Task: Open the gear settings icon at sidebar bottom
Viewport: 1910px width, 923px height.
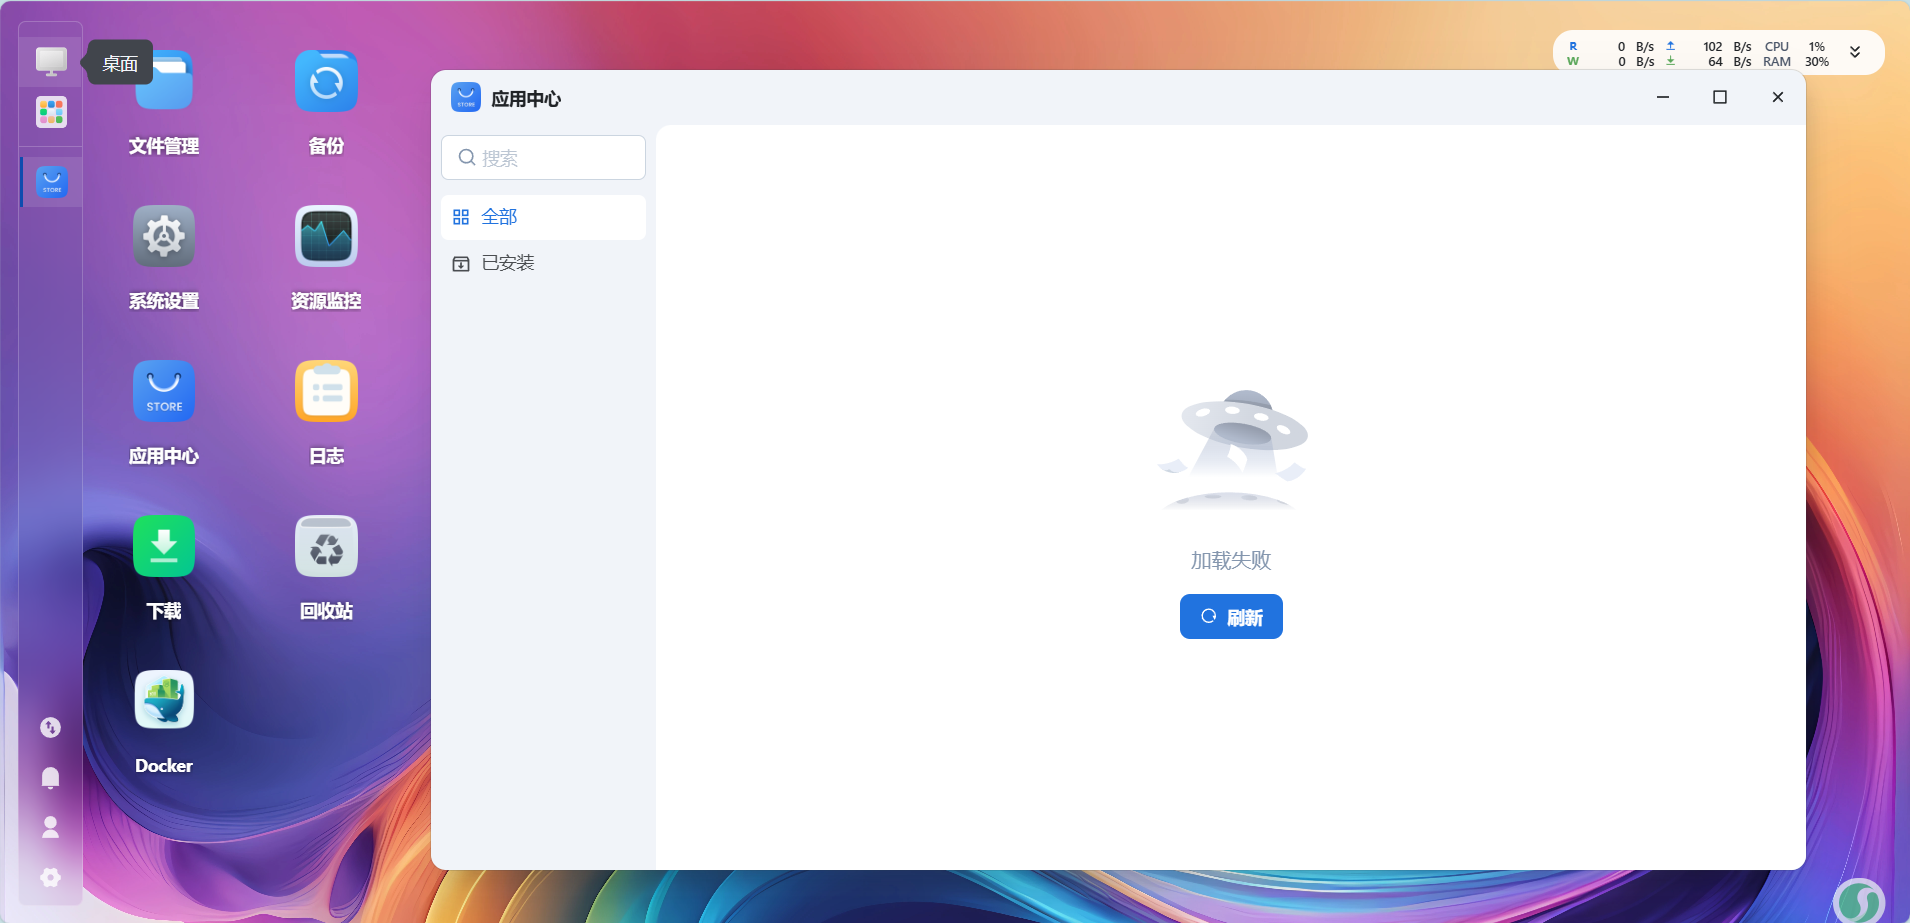Action: point(50,877)
